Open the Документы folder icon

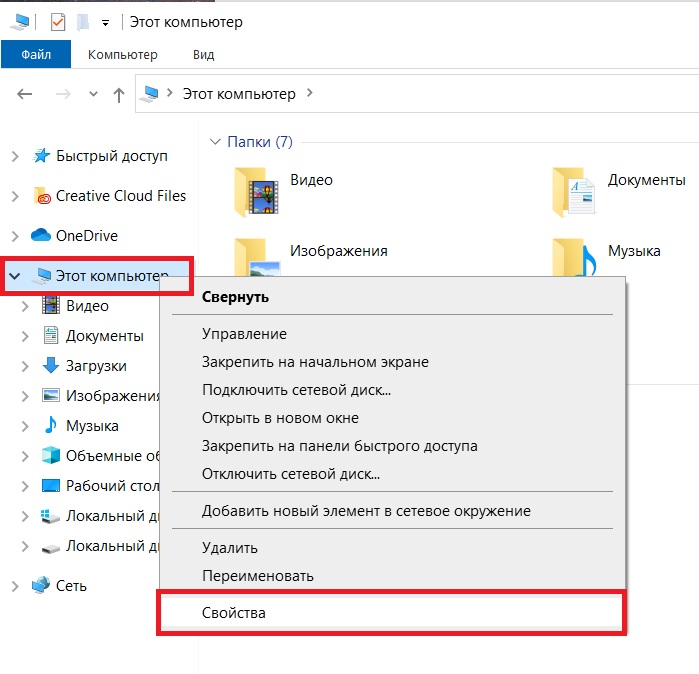573,191
